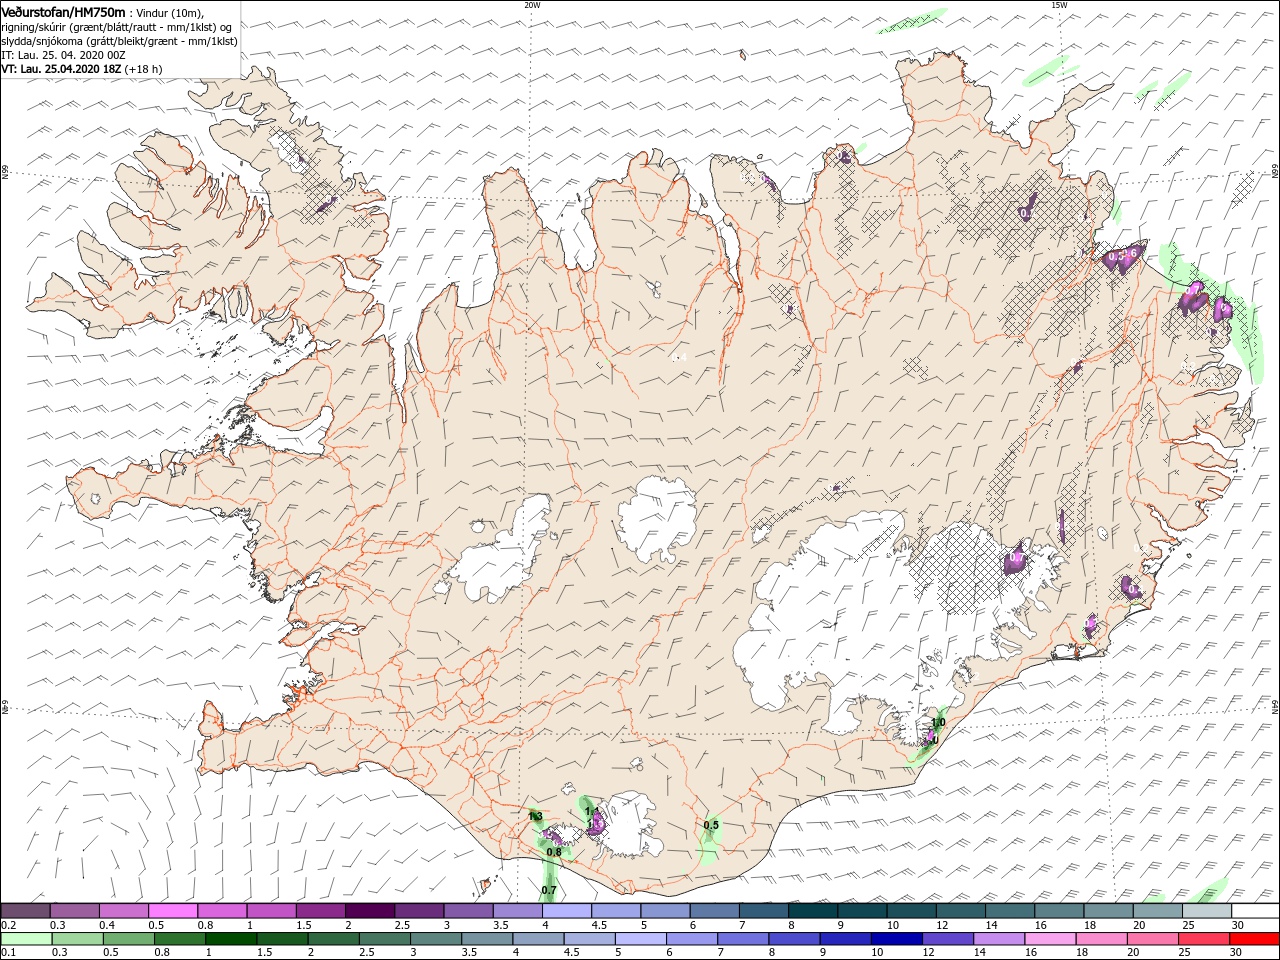This screenshot has width=1280, height=960.
Task: Pick the bright red 30 swatch in lower legend
Action: point(1253,939)
